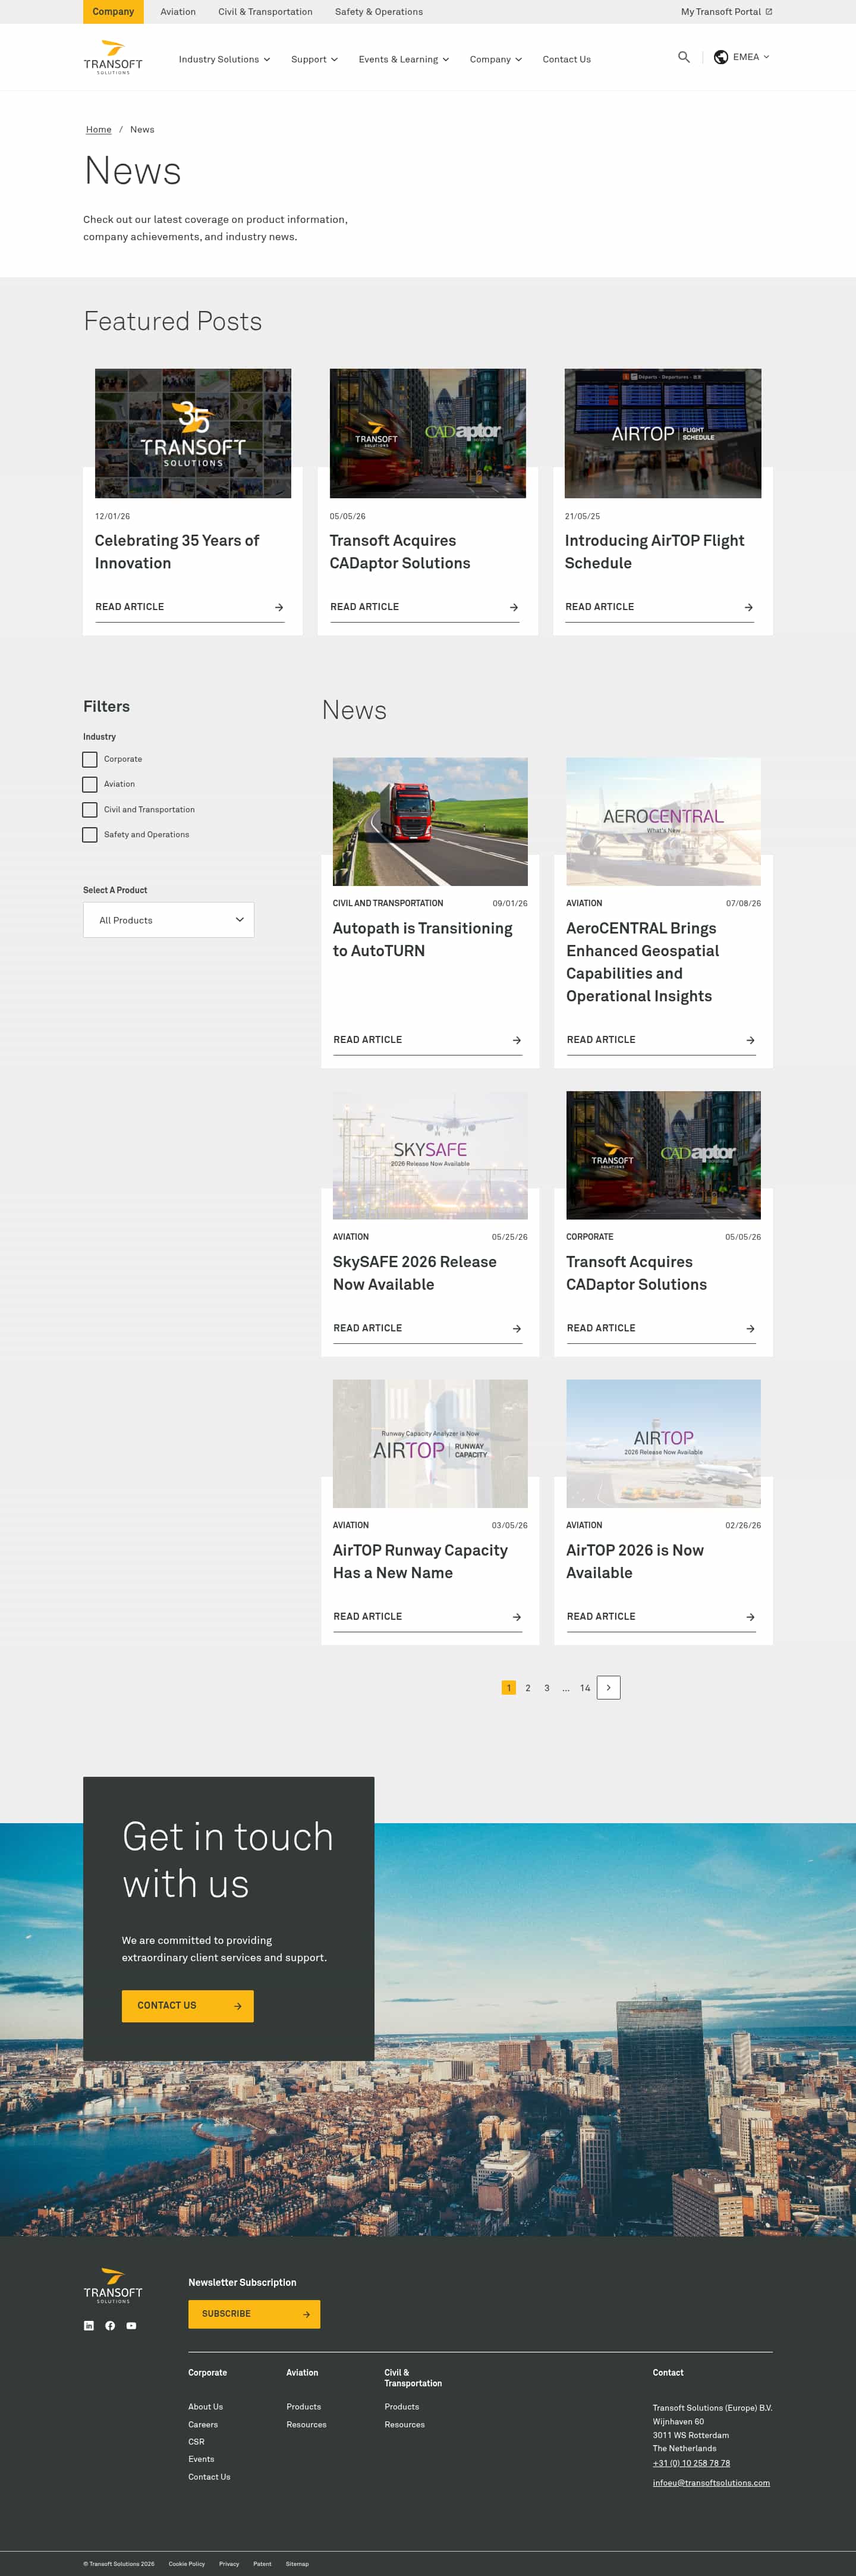856x2576 pixels.
Task: Open the YouTube icon in footer
Action: [131, 2325]
